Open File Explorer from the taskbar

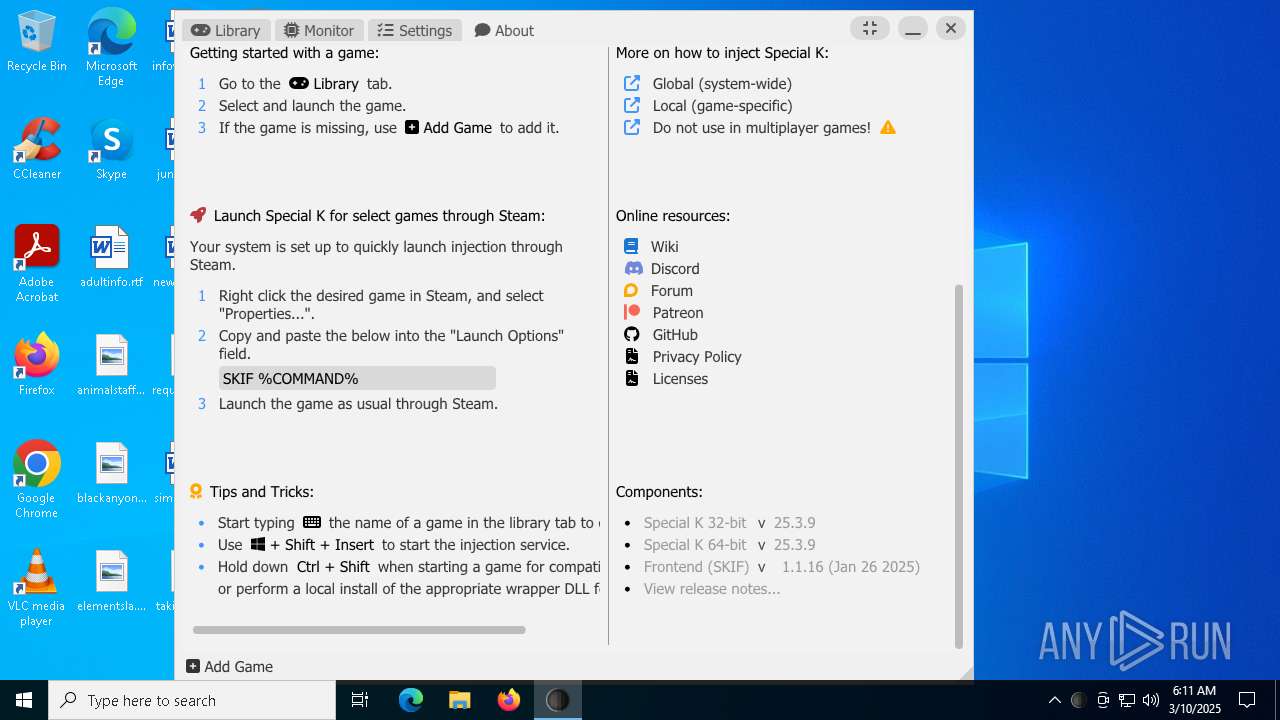(459, 700)
